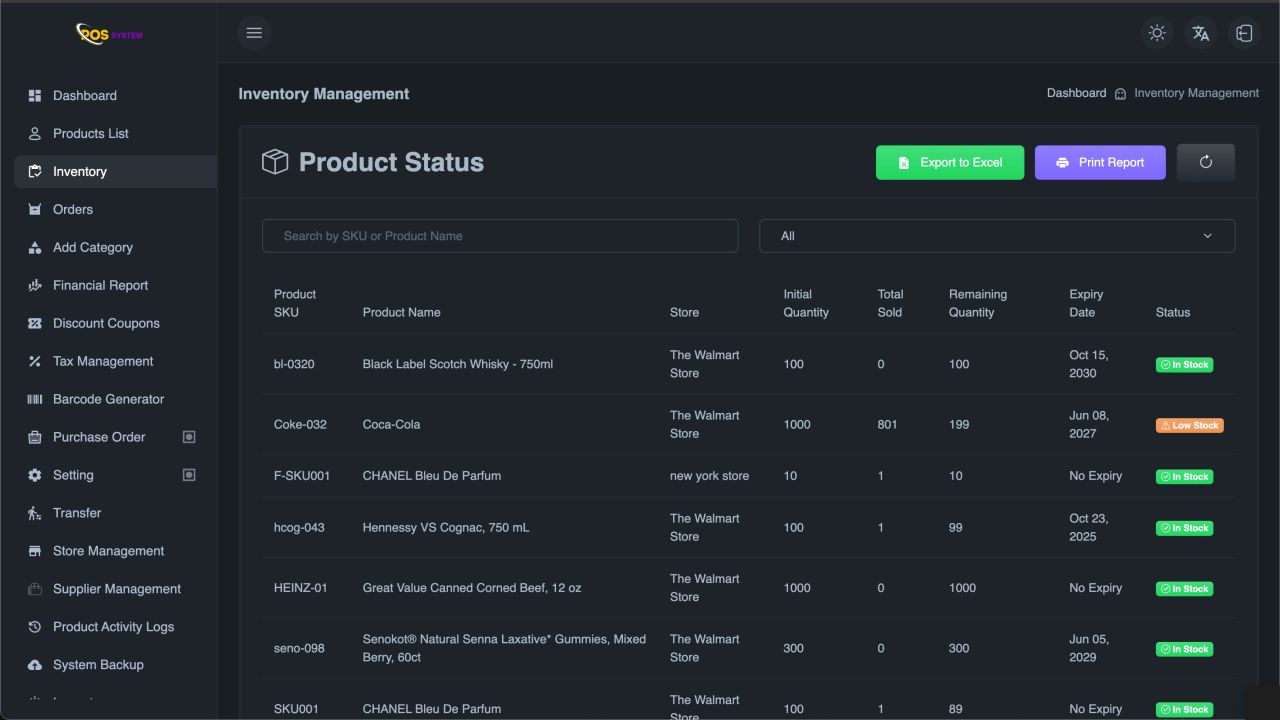
Task: Click the Setting gear icon
Action: [x=35, y=476]
